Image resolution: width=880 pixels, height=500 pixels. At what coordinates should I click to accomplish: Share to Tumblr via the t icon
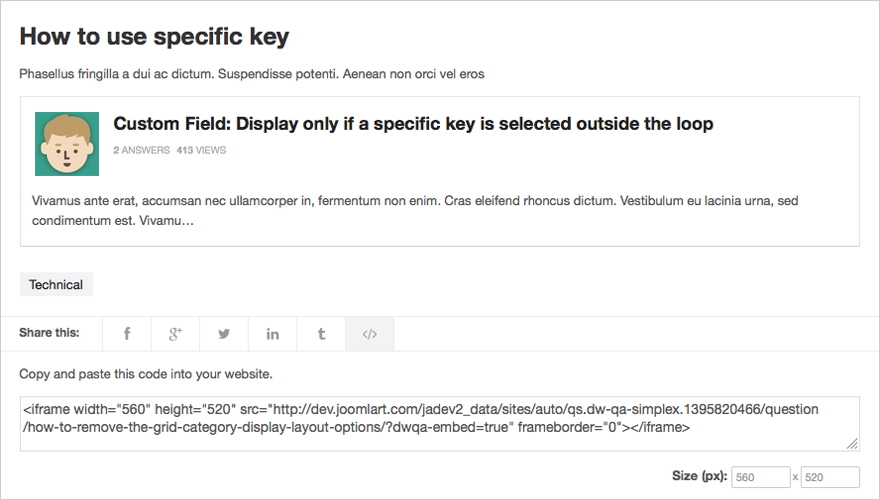point(321,334)
